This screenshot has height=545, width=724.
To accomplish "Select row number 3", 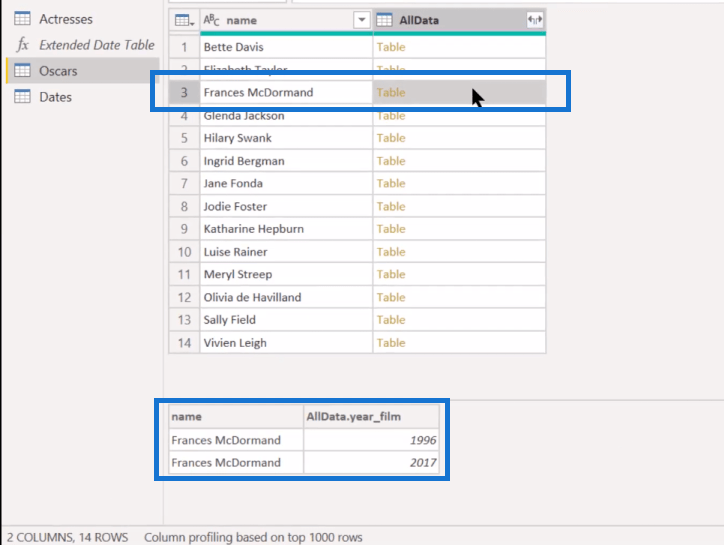I will coord(184,92).
